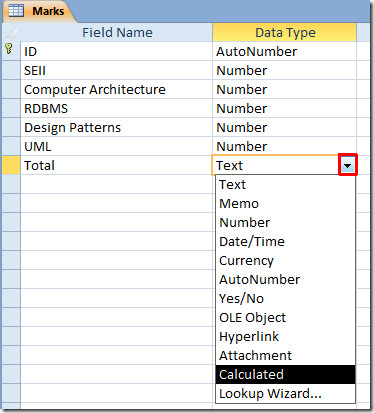Click the Data Type column header
374x413 pixels.
[284, 32]
